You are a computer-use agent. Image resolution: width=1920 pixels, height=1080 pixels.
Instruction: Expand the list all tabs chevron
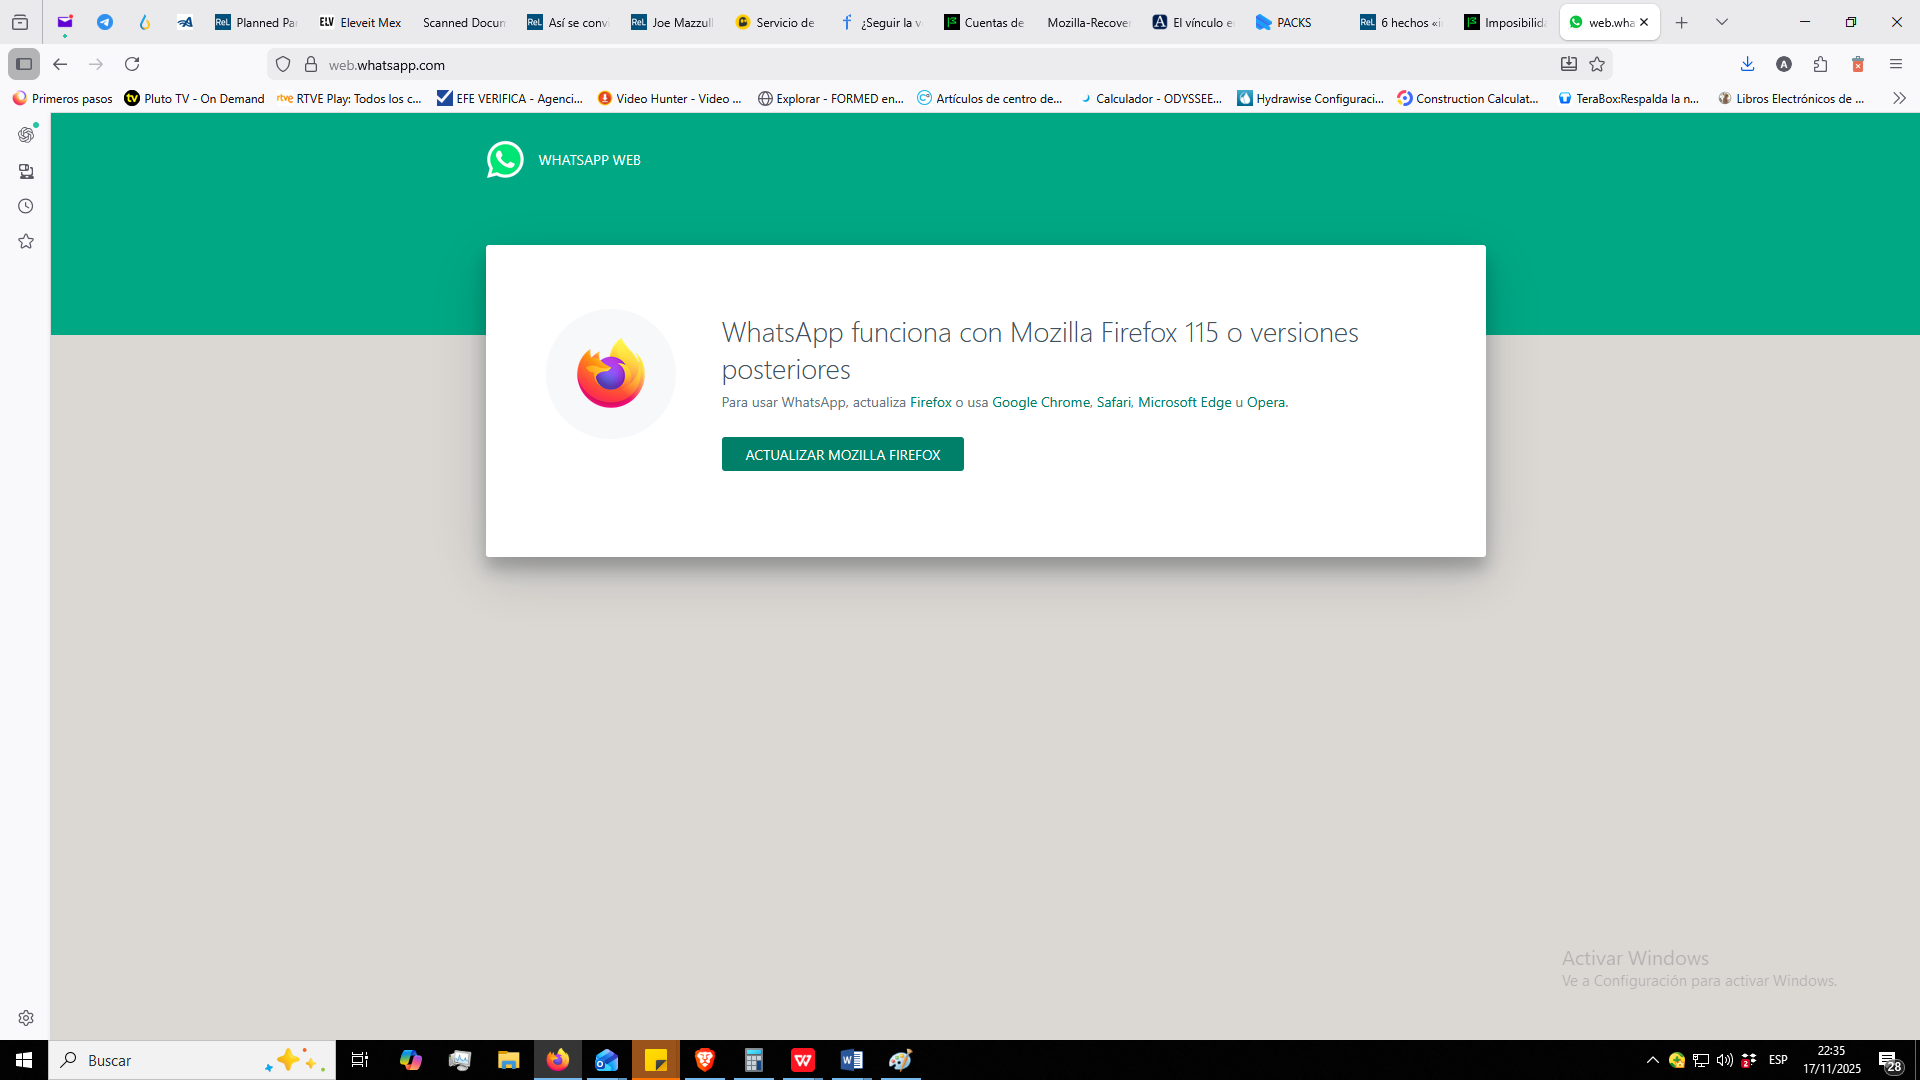[1721, 22]
